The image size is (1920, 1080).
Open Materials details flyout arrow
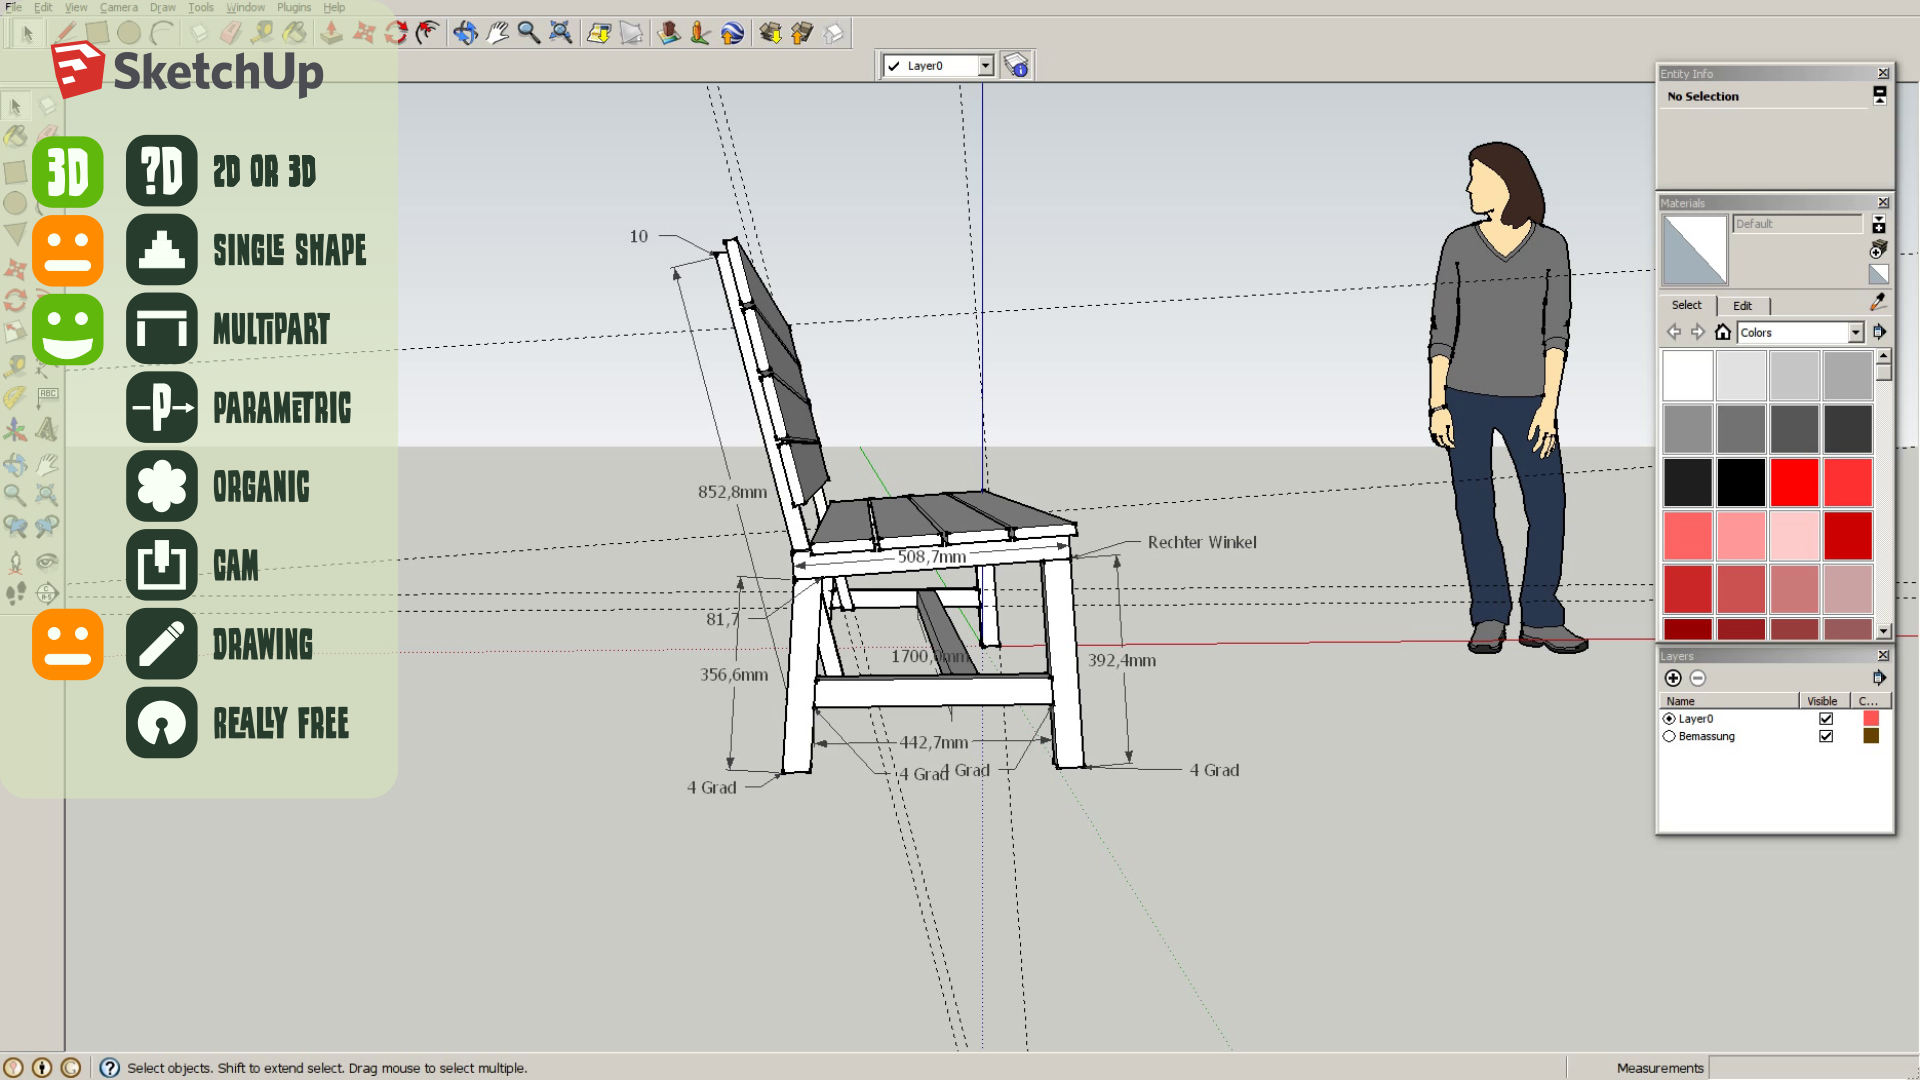point(1879,332)
